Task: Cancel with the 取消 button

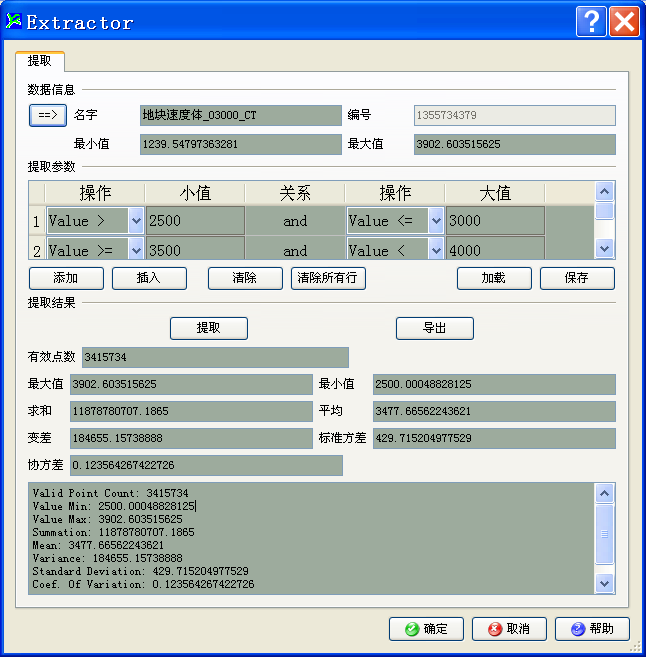Action: (509, 629)
